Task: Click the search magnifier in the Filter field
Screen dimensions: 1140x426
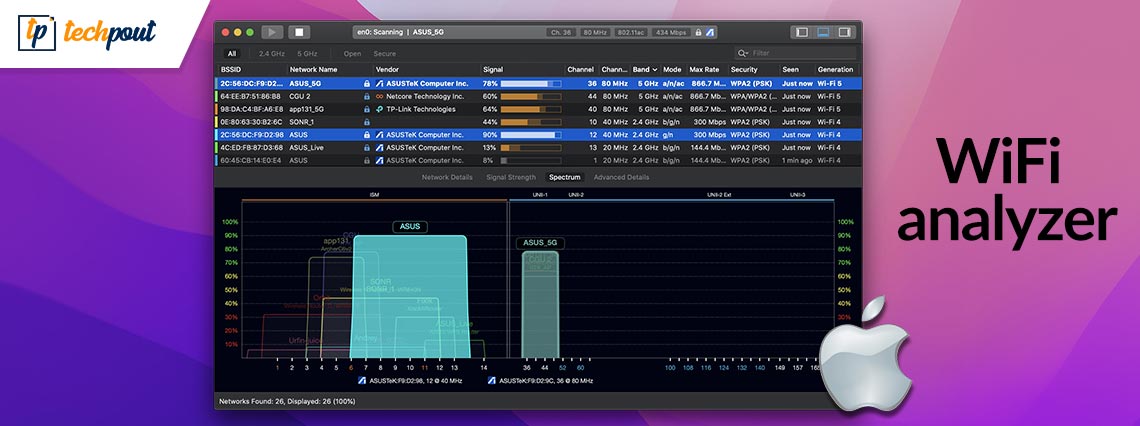Action: coord(742,53)
